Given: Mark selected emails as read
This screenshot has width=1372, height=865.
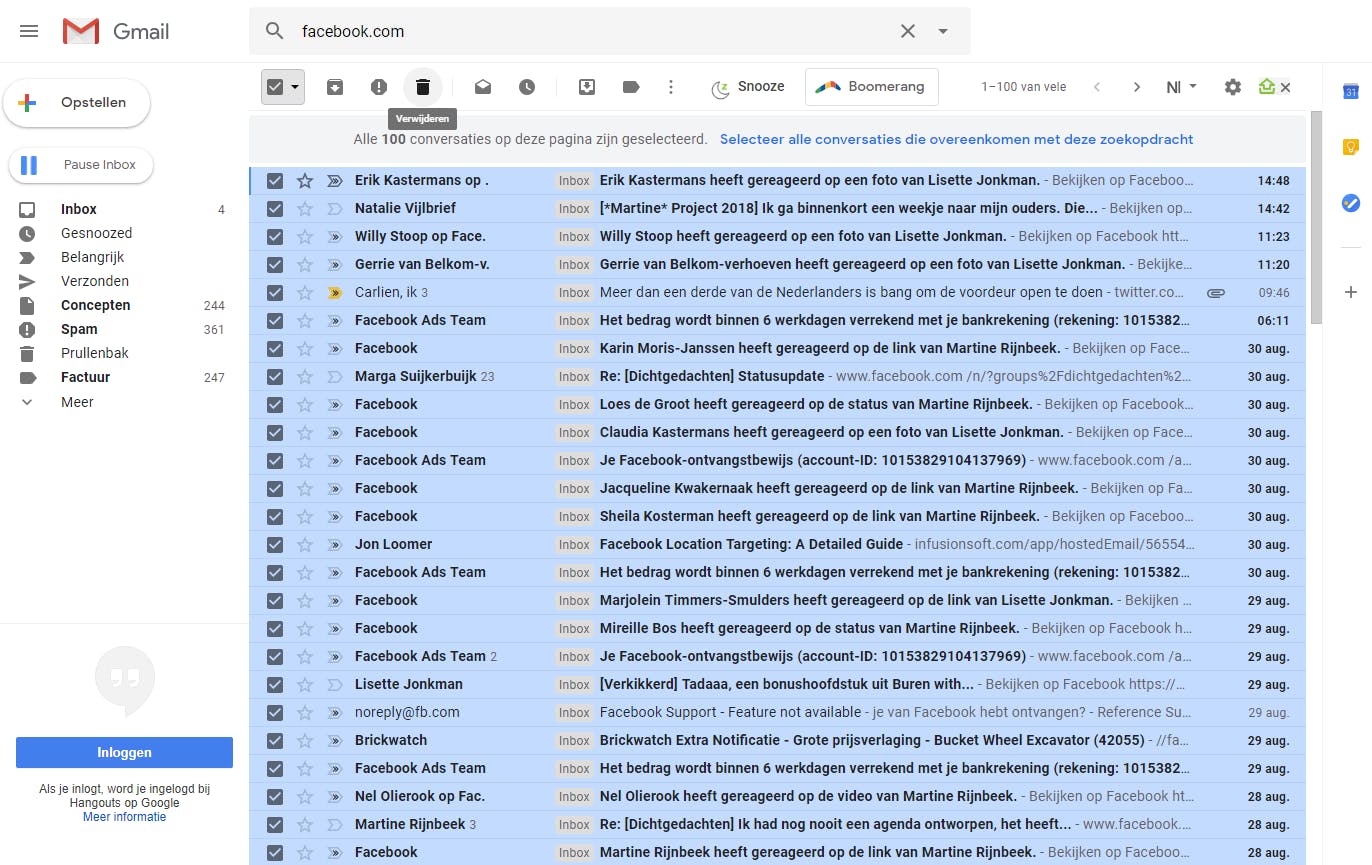Looking at the screenshot, I should pyautogui.click(x=482, y=87).
